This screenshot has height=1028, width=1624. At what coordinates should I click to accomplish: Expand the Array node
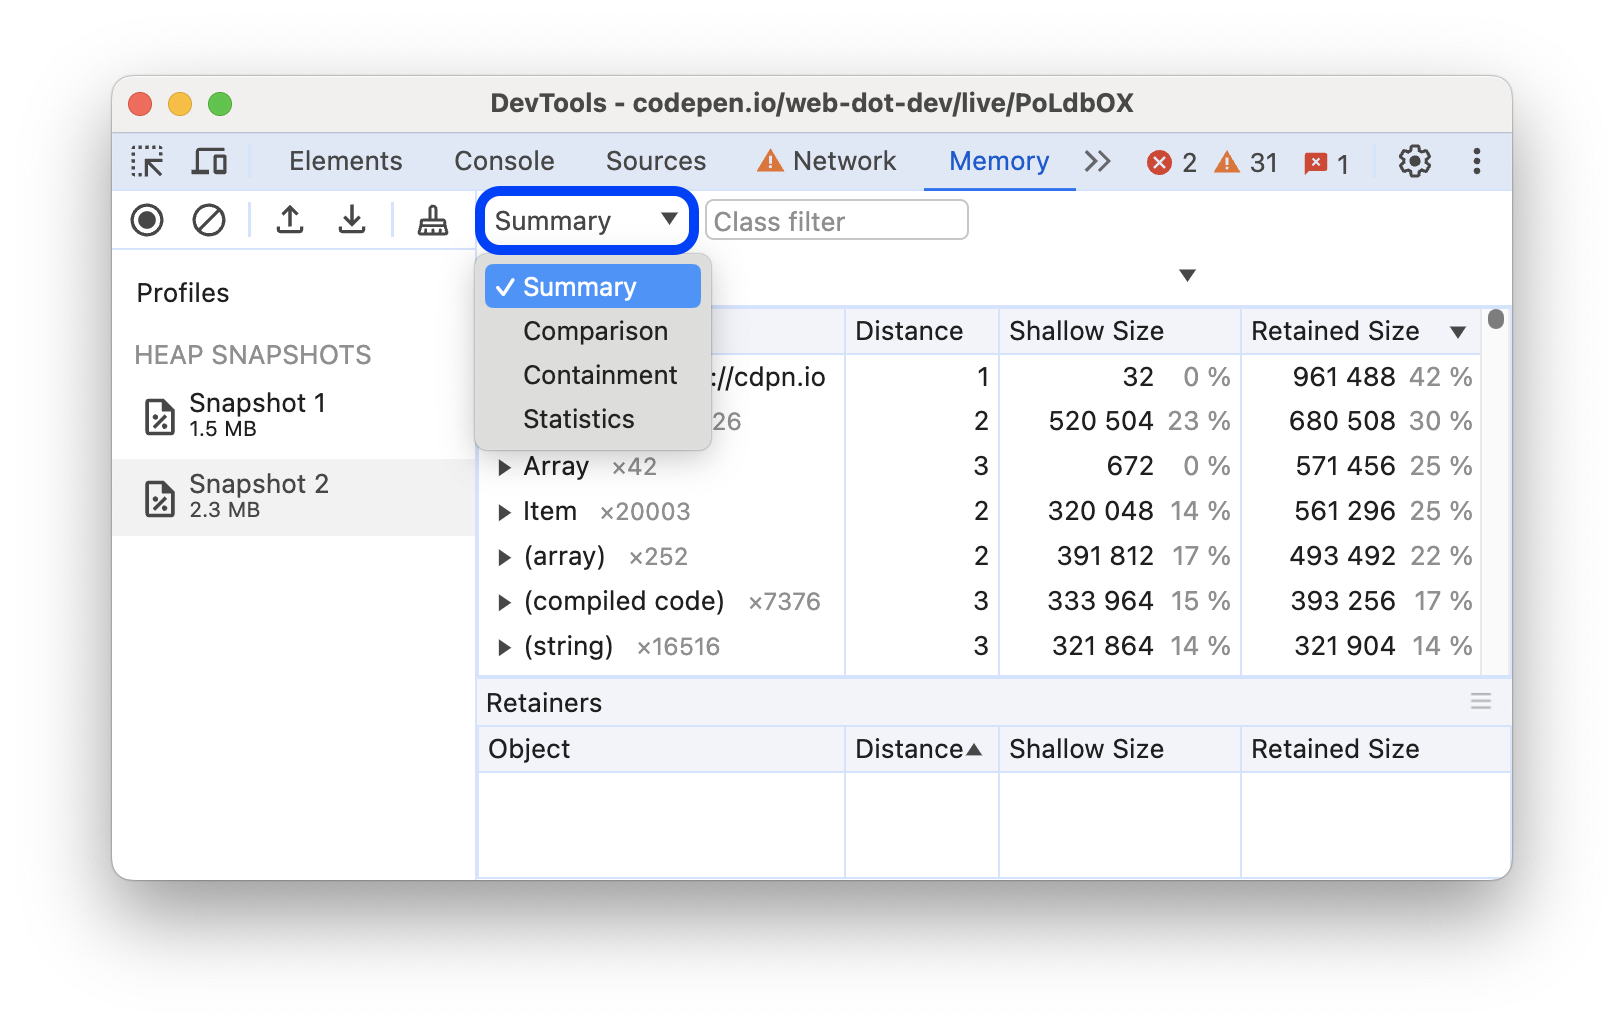504,466
